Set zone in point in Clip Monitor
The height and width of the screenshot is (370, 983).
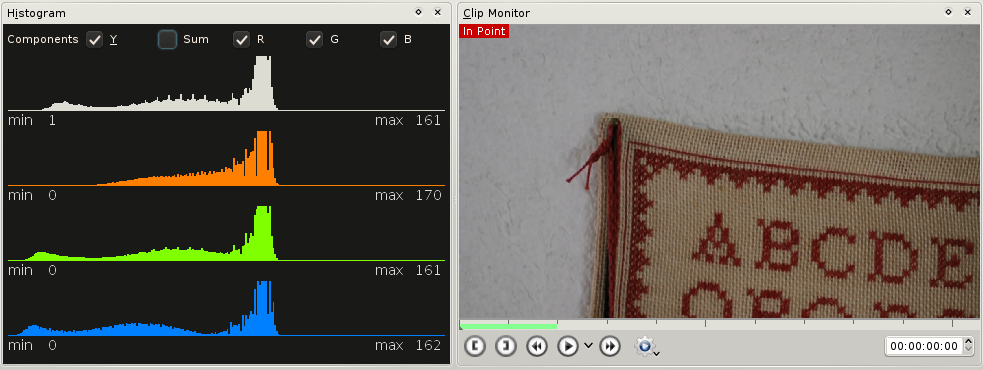(x=475, y=346)
